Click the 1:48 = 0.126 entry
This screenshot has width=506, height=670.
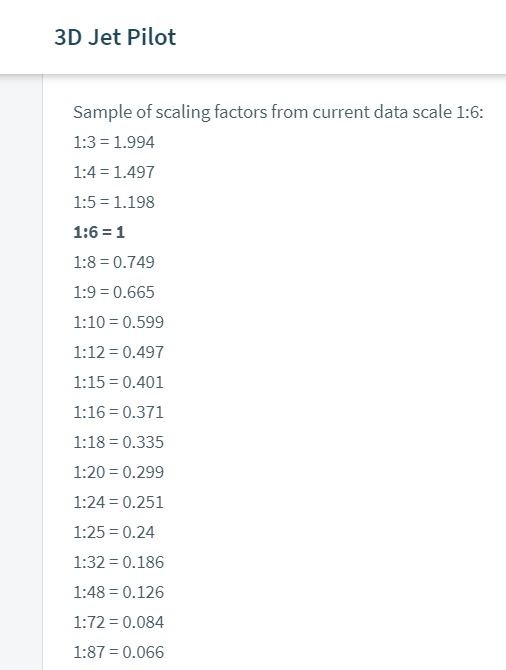(118, 592)
